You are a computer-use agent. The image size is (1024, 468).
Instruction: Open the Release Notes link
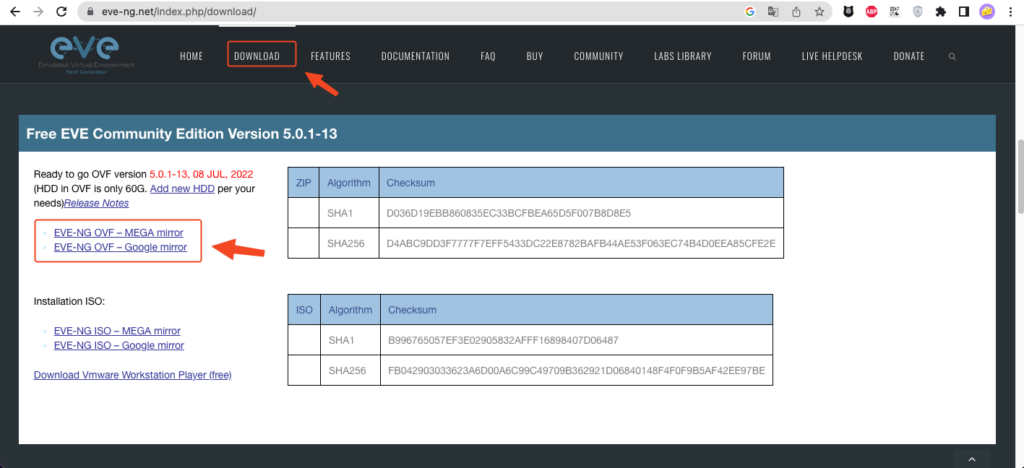(x=97, y=203)
